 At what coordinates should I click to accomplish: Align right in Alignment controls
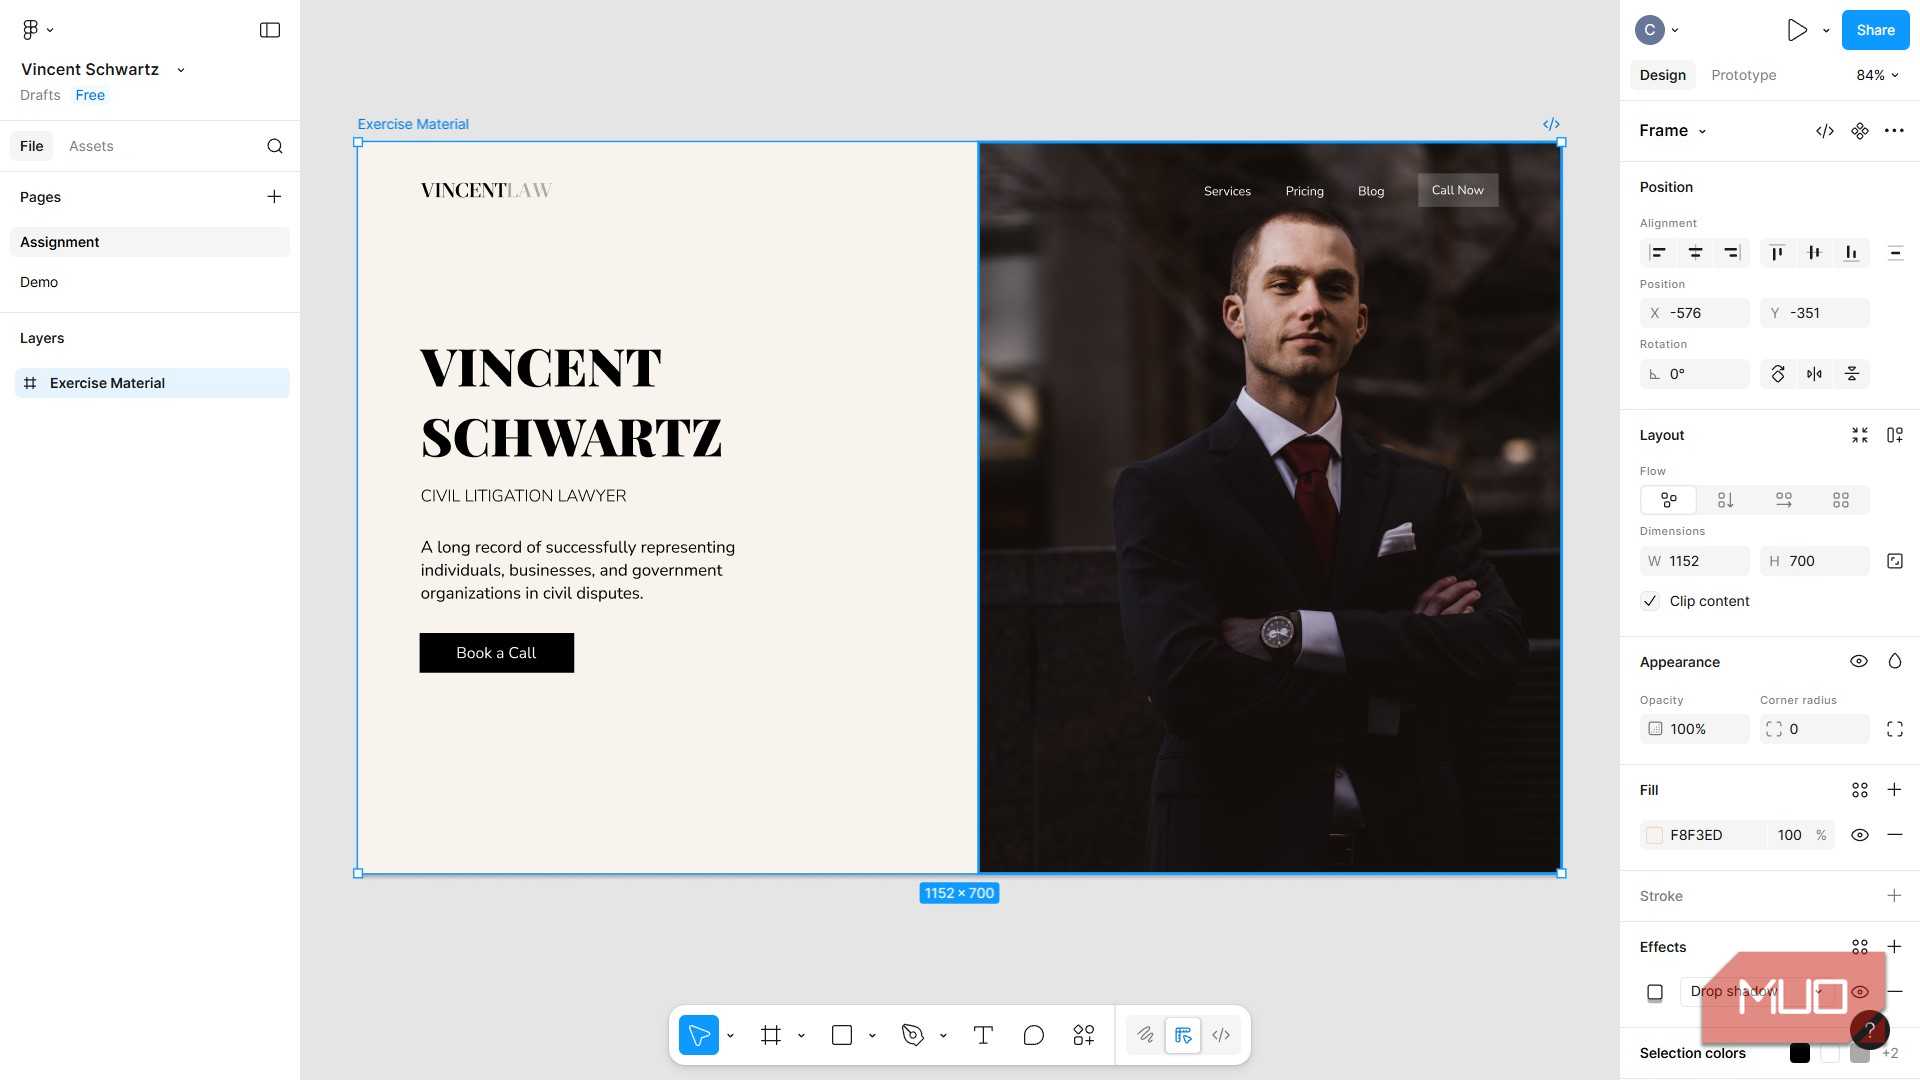click(1732, 253)
